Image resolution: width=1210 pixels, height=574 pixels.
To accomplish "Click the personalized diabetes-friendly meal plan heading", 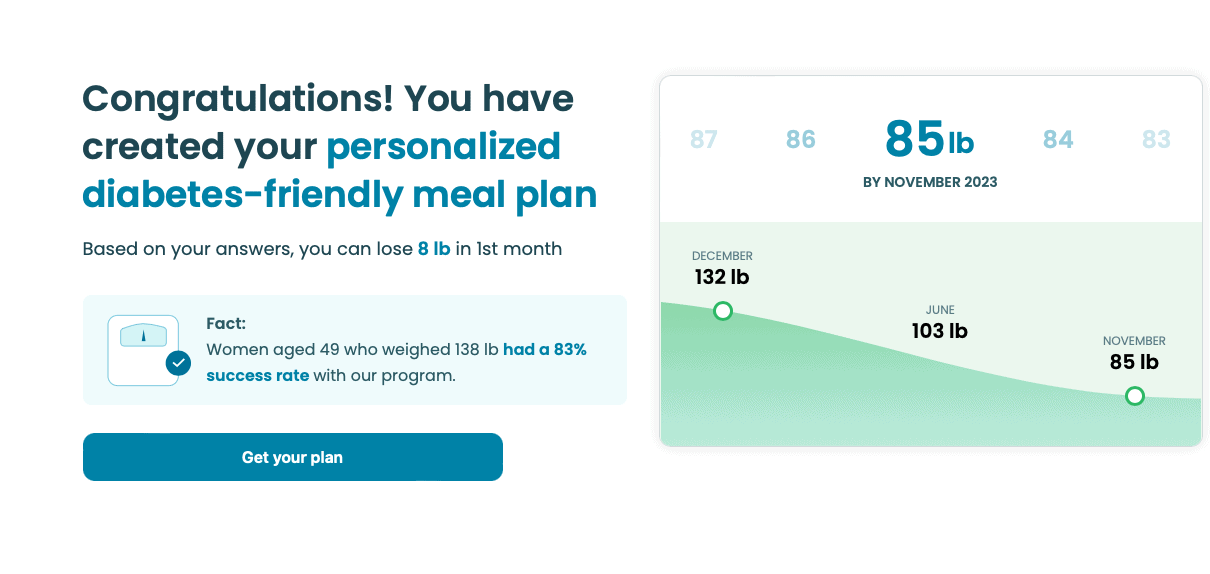I will [x=340, y=170].
